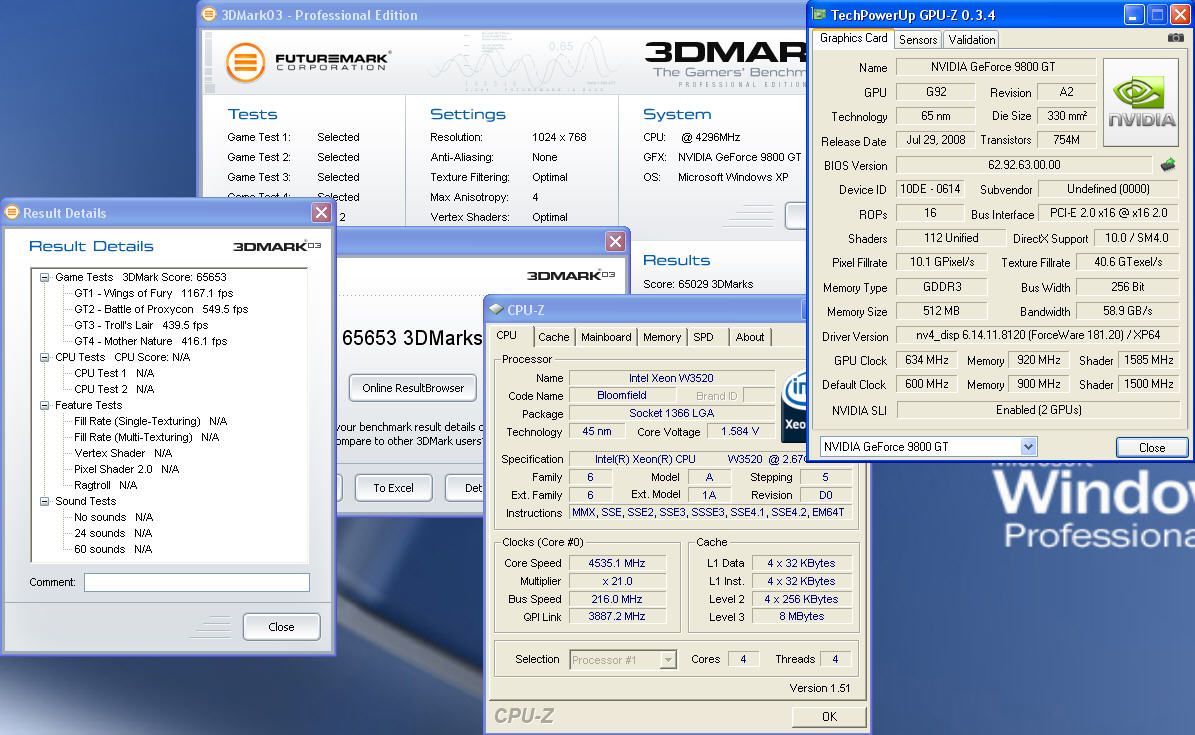Close the 3DMark score dialog with X
The height and width of the screenshot is (735, 1195).
[x=615, y=242]
